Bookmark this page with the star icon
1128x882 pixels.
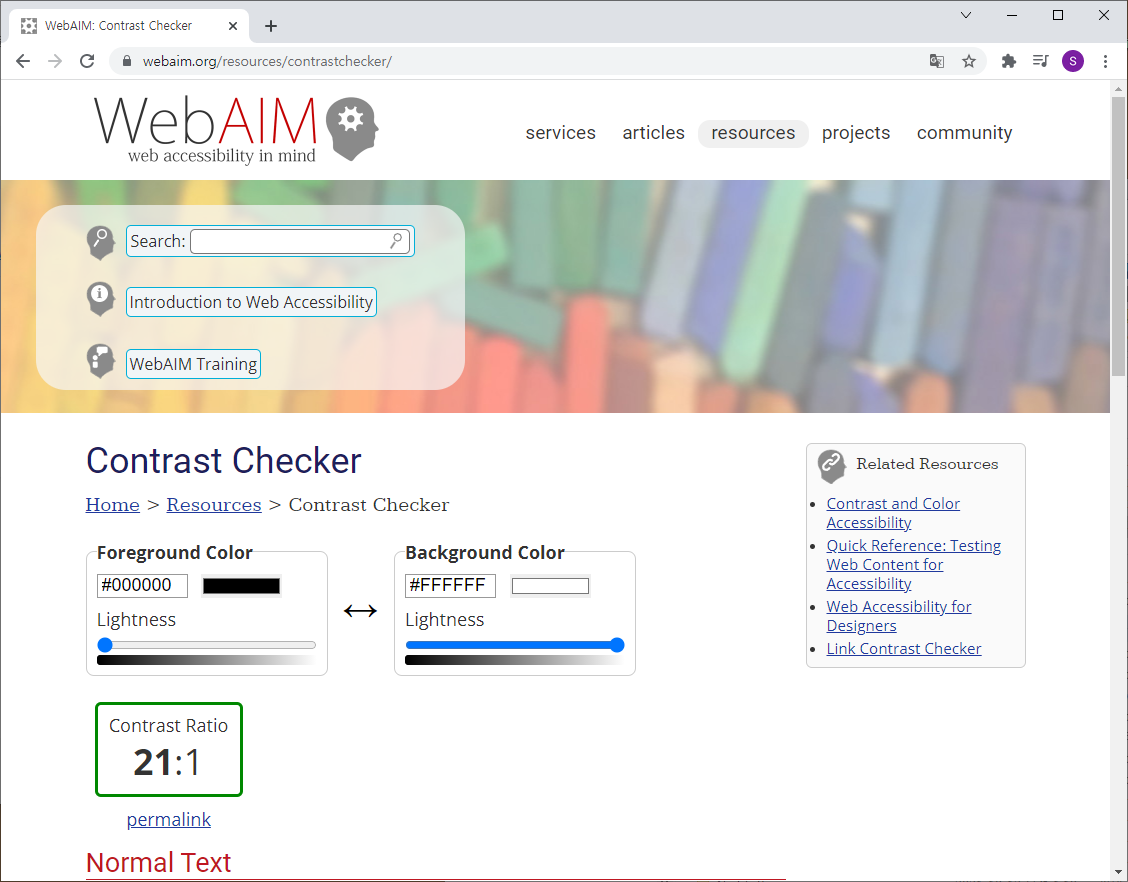[969, 61]
